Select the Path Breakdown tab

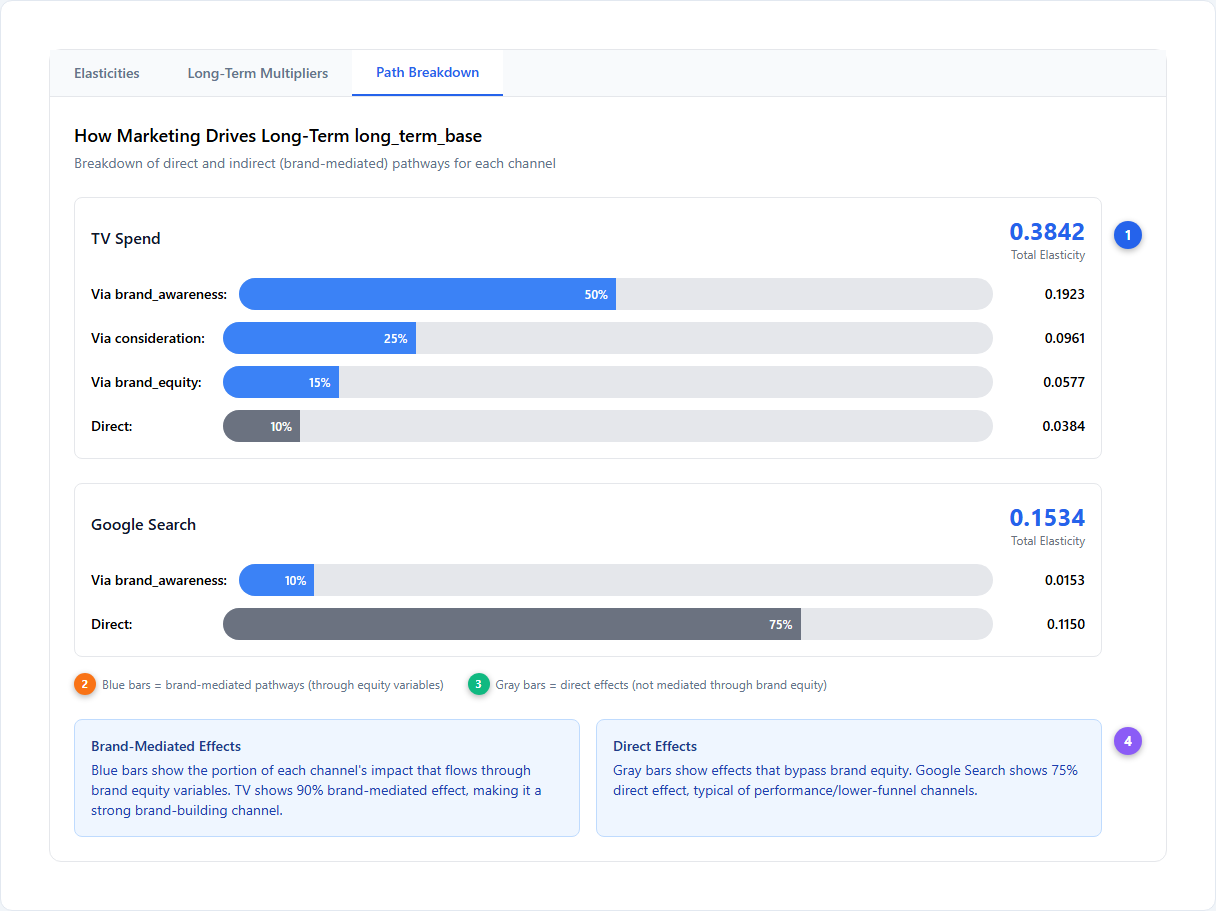pyautogui.click(x=427, y=73)
